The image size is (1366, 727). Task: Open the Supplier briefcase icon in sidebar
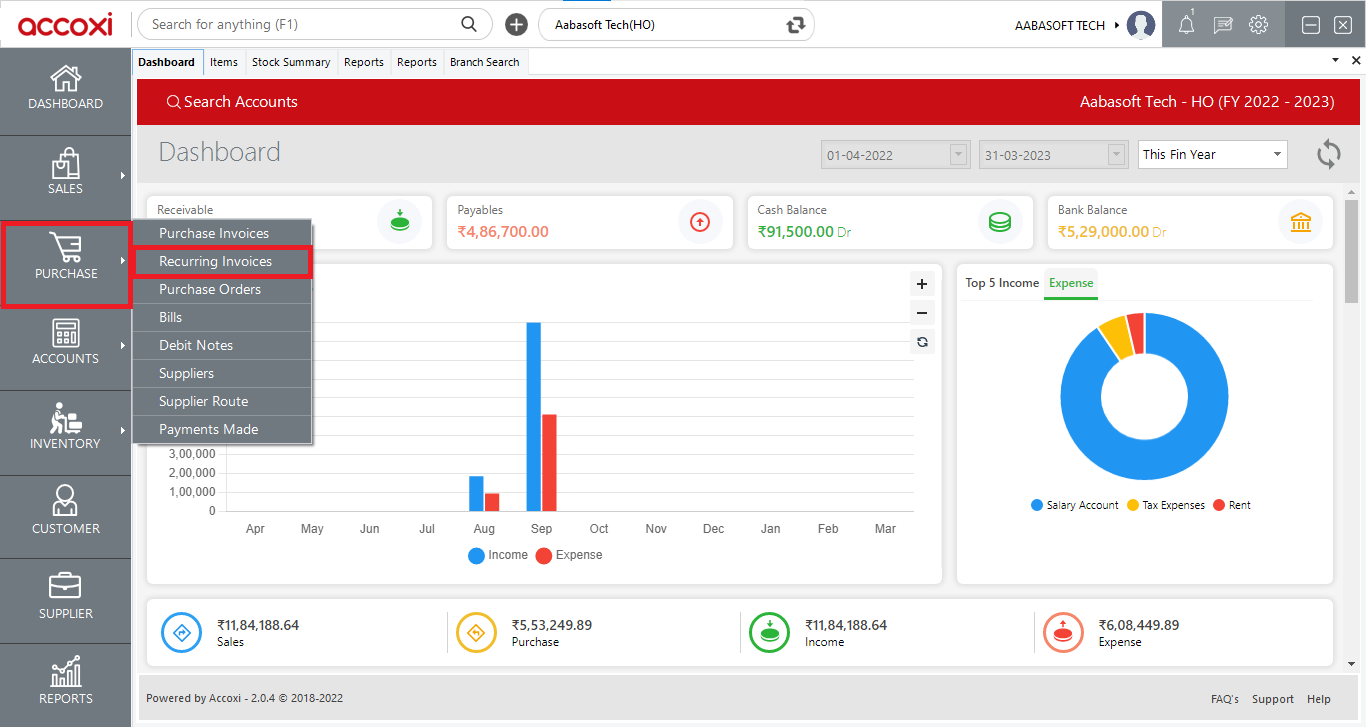tap(65, 586)
